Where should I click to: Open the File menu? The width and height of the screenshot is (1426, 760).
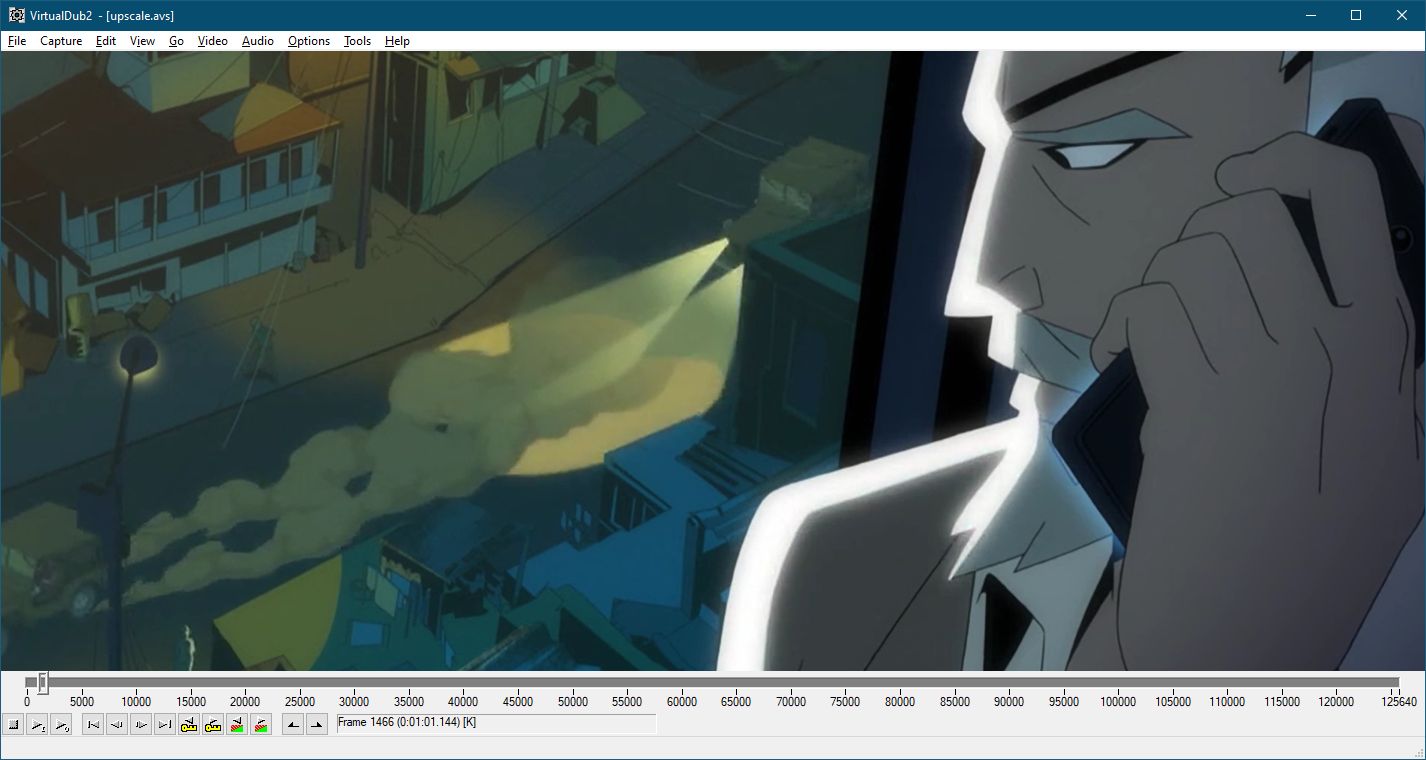[17, 41]
